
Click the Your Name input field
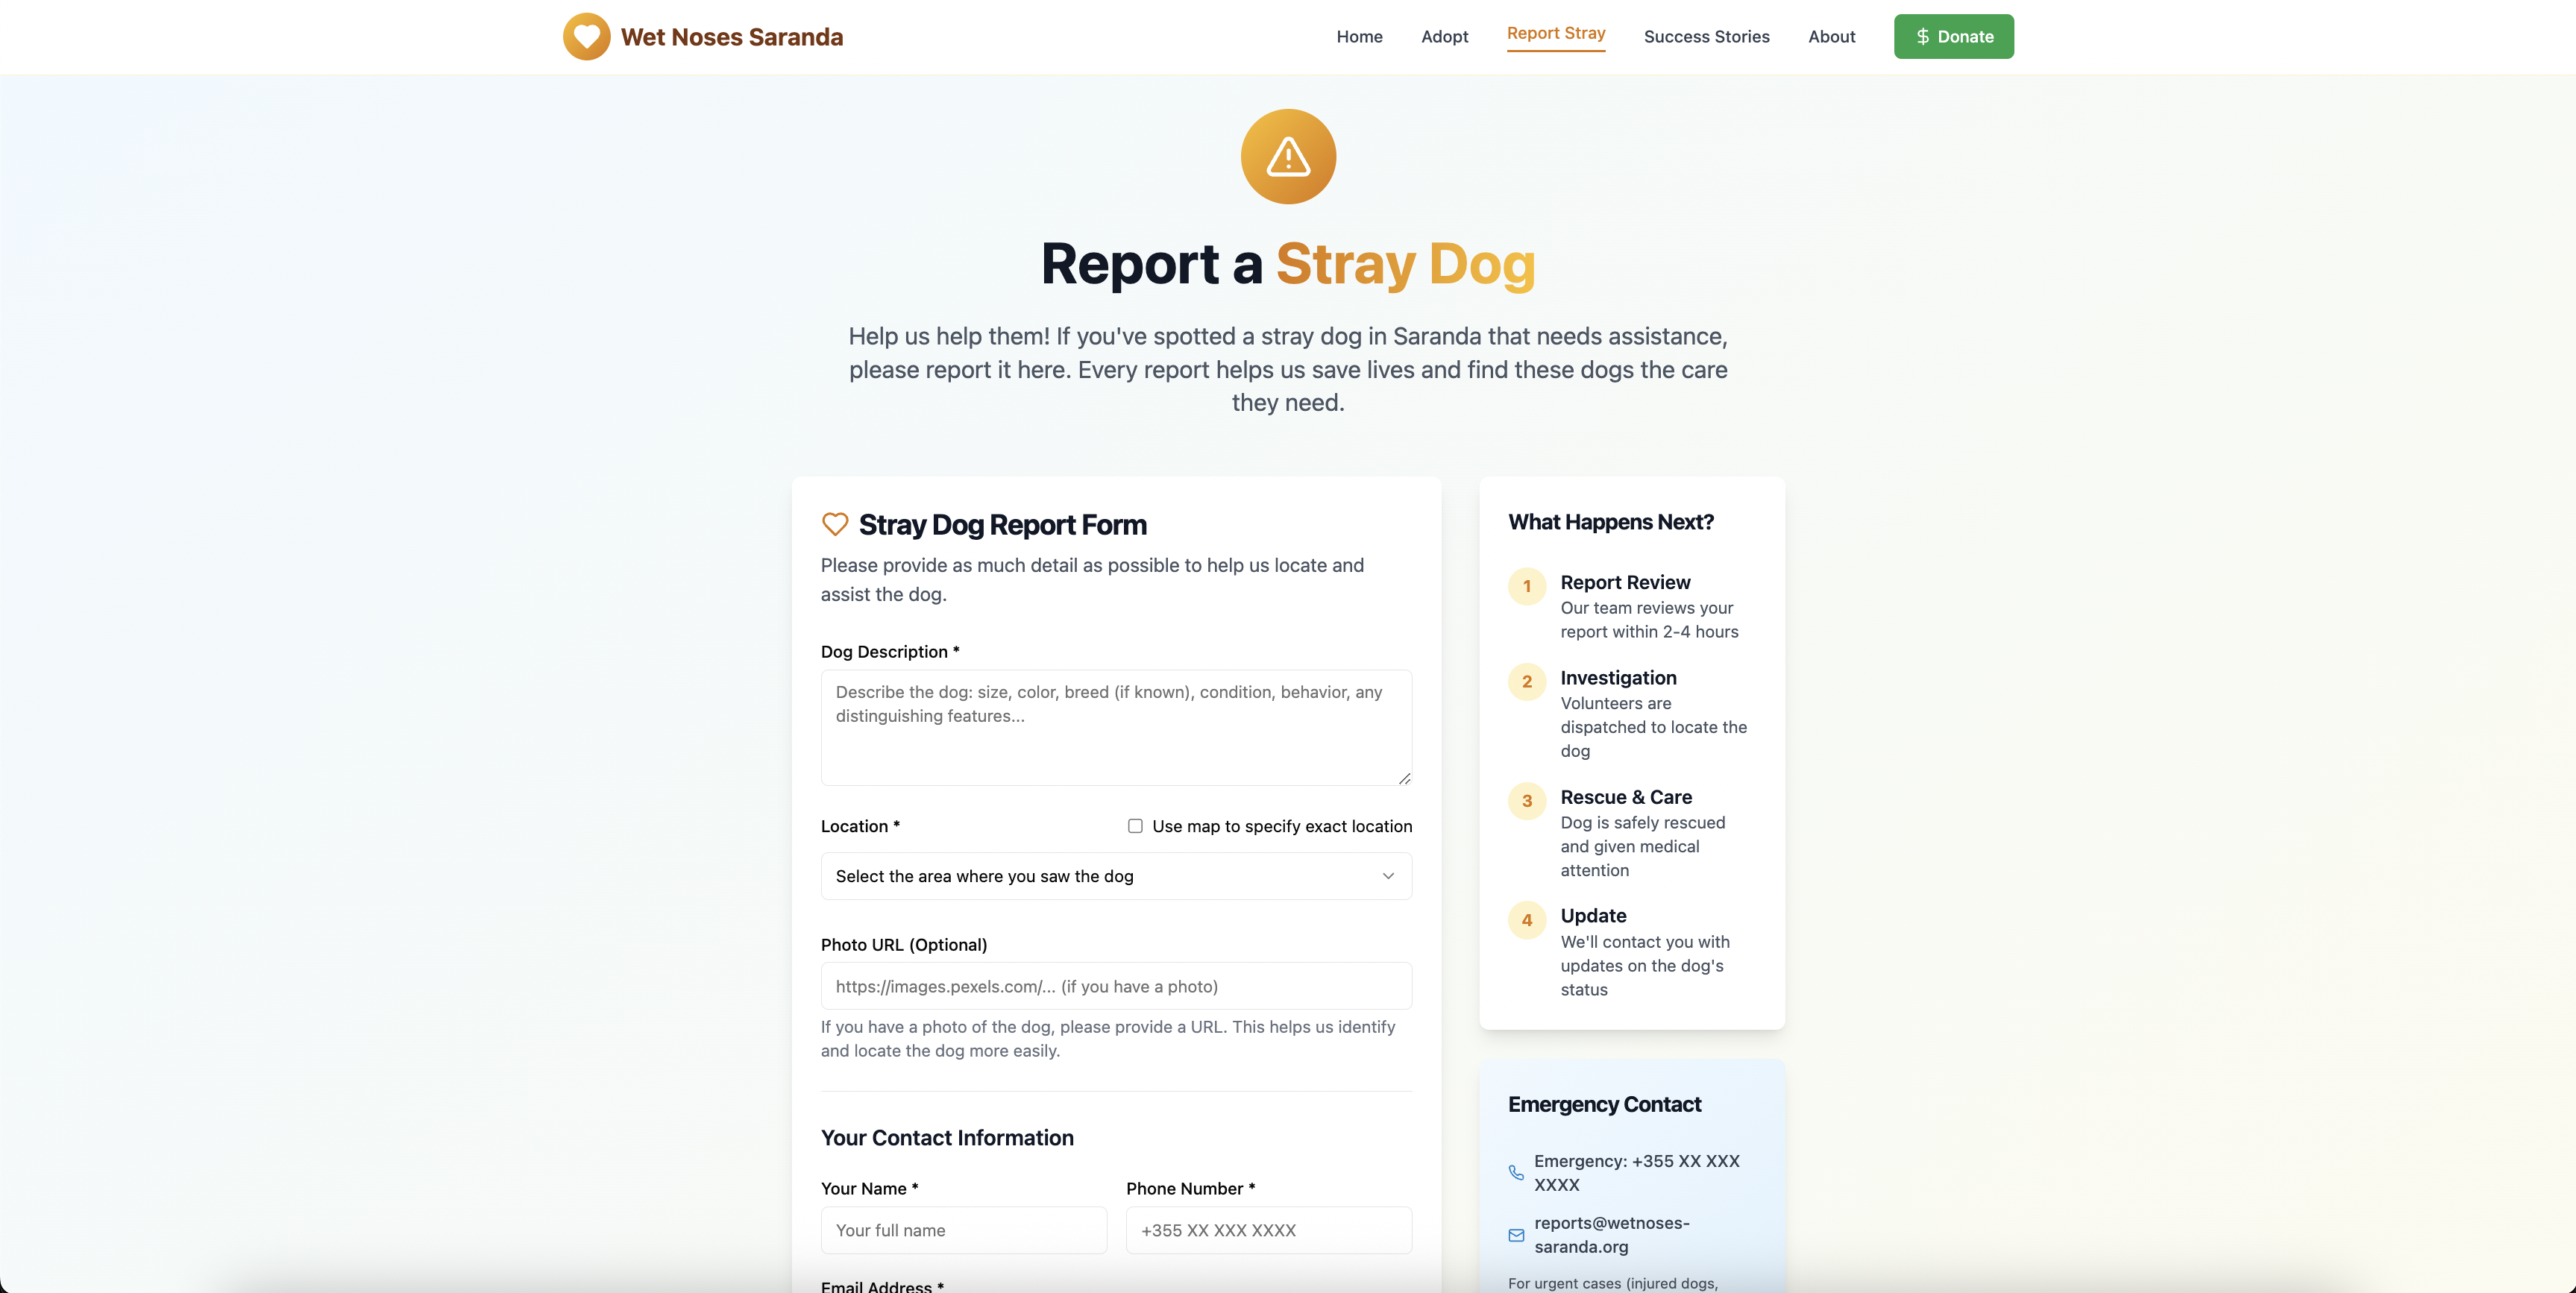(x=963, y=1230)
